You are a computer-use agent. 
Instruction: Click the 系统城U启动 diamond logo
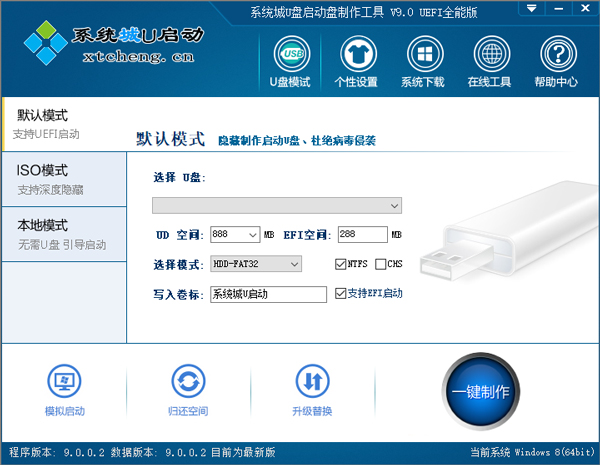(46, 43)
